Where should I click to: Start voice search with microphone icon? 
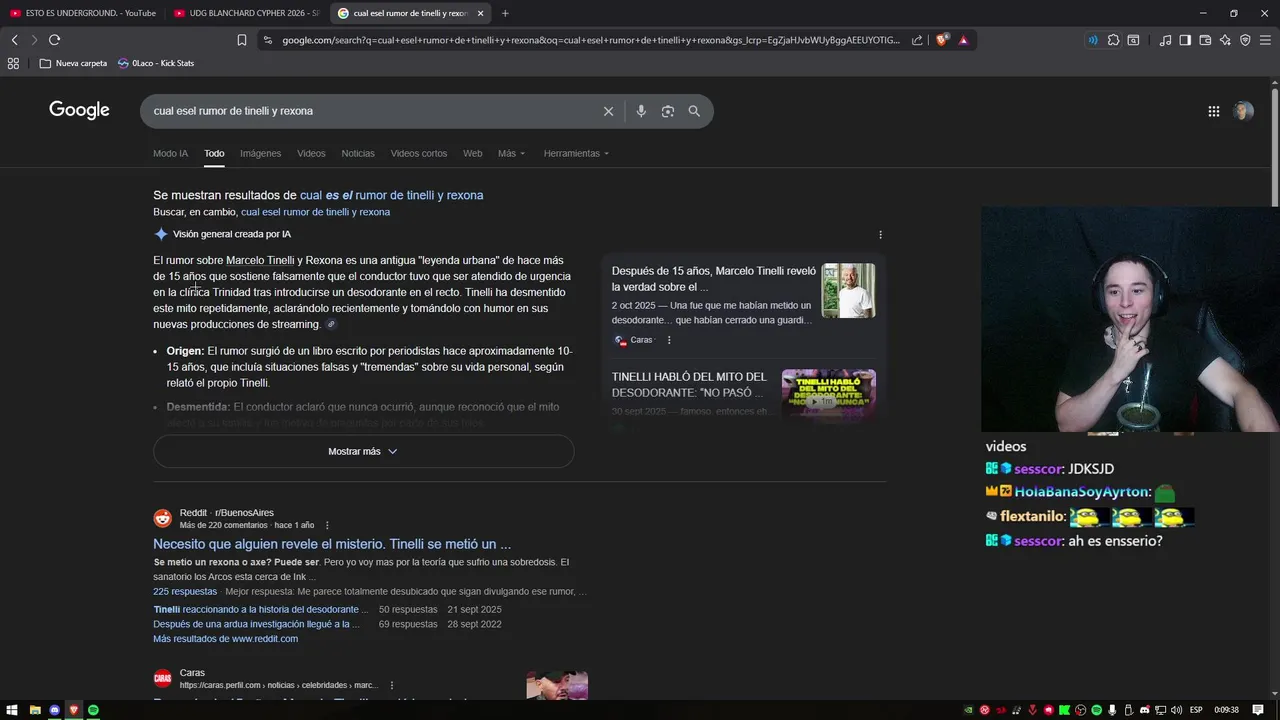[x=641, y=111]
